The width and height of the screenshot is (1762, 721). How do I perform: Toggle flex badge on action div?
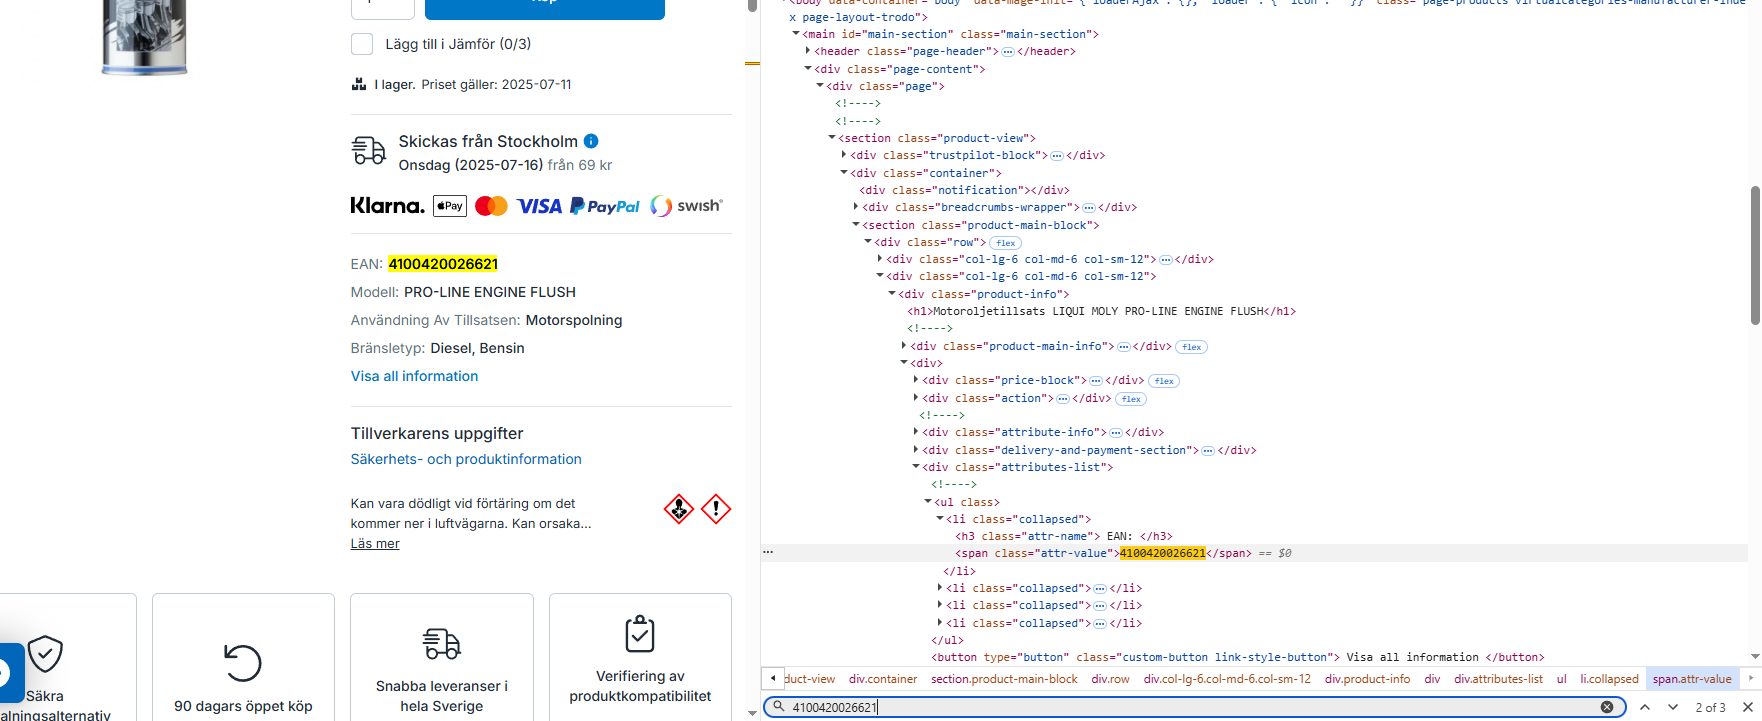(1131, 399)
